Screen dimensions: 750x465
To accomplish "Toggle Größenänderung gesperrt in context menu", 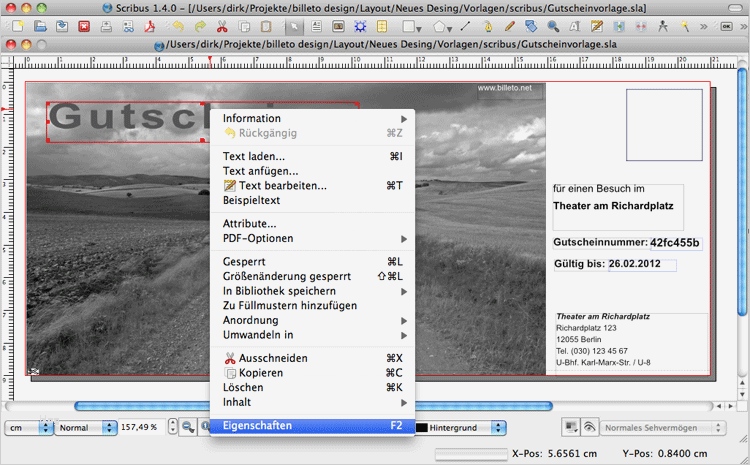I will point(286,276).
